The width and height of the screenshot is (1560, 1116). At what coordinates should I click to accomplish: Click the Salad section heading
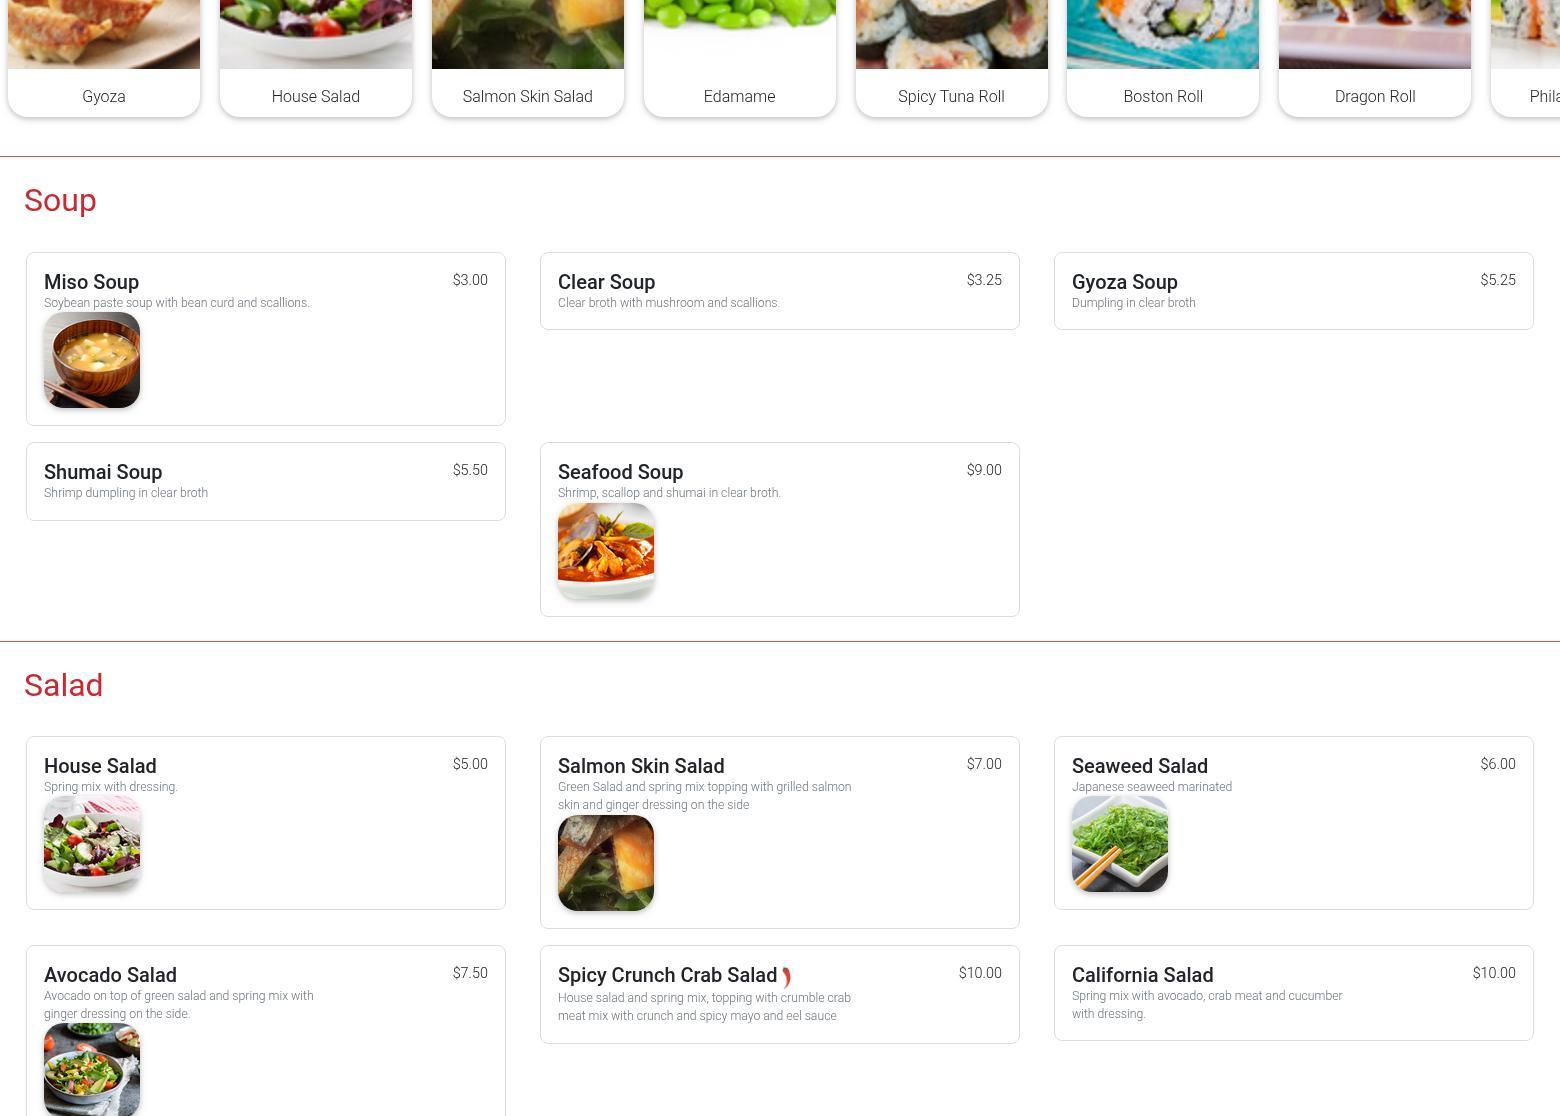(x=64, y=685)
